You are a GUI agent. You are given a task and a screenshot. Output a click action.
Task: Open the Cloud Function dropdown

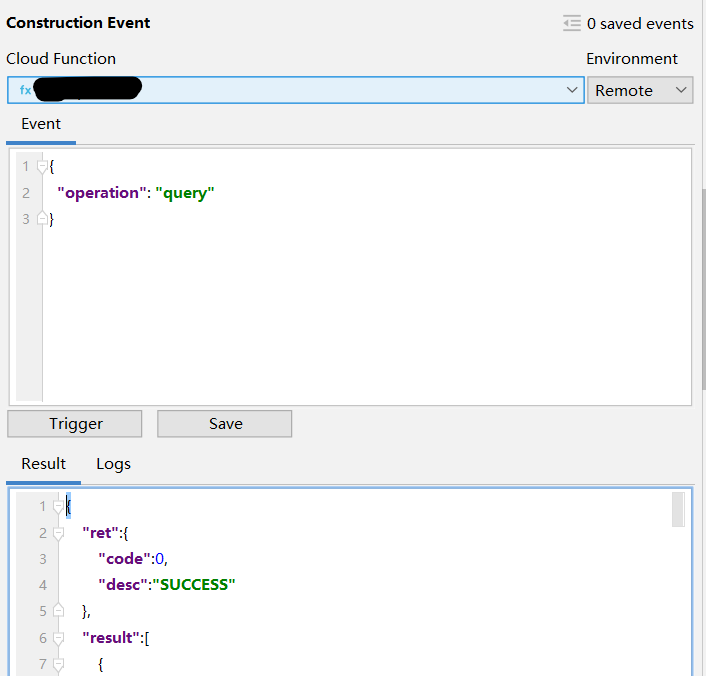(295, 90)
